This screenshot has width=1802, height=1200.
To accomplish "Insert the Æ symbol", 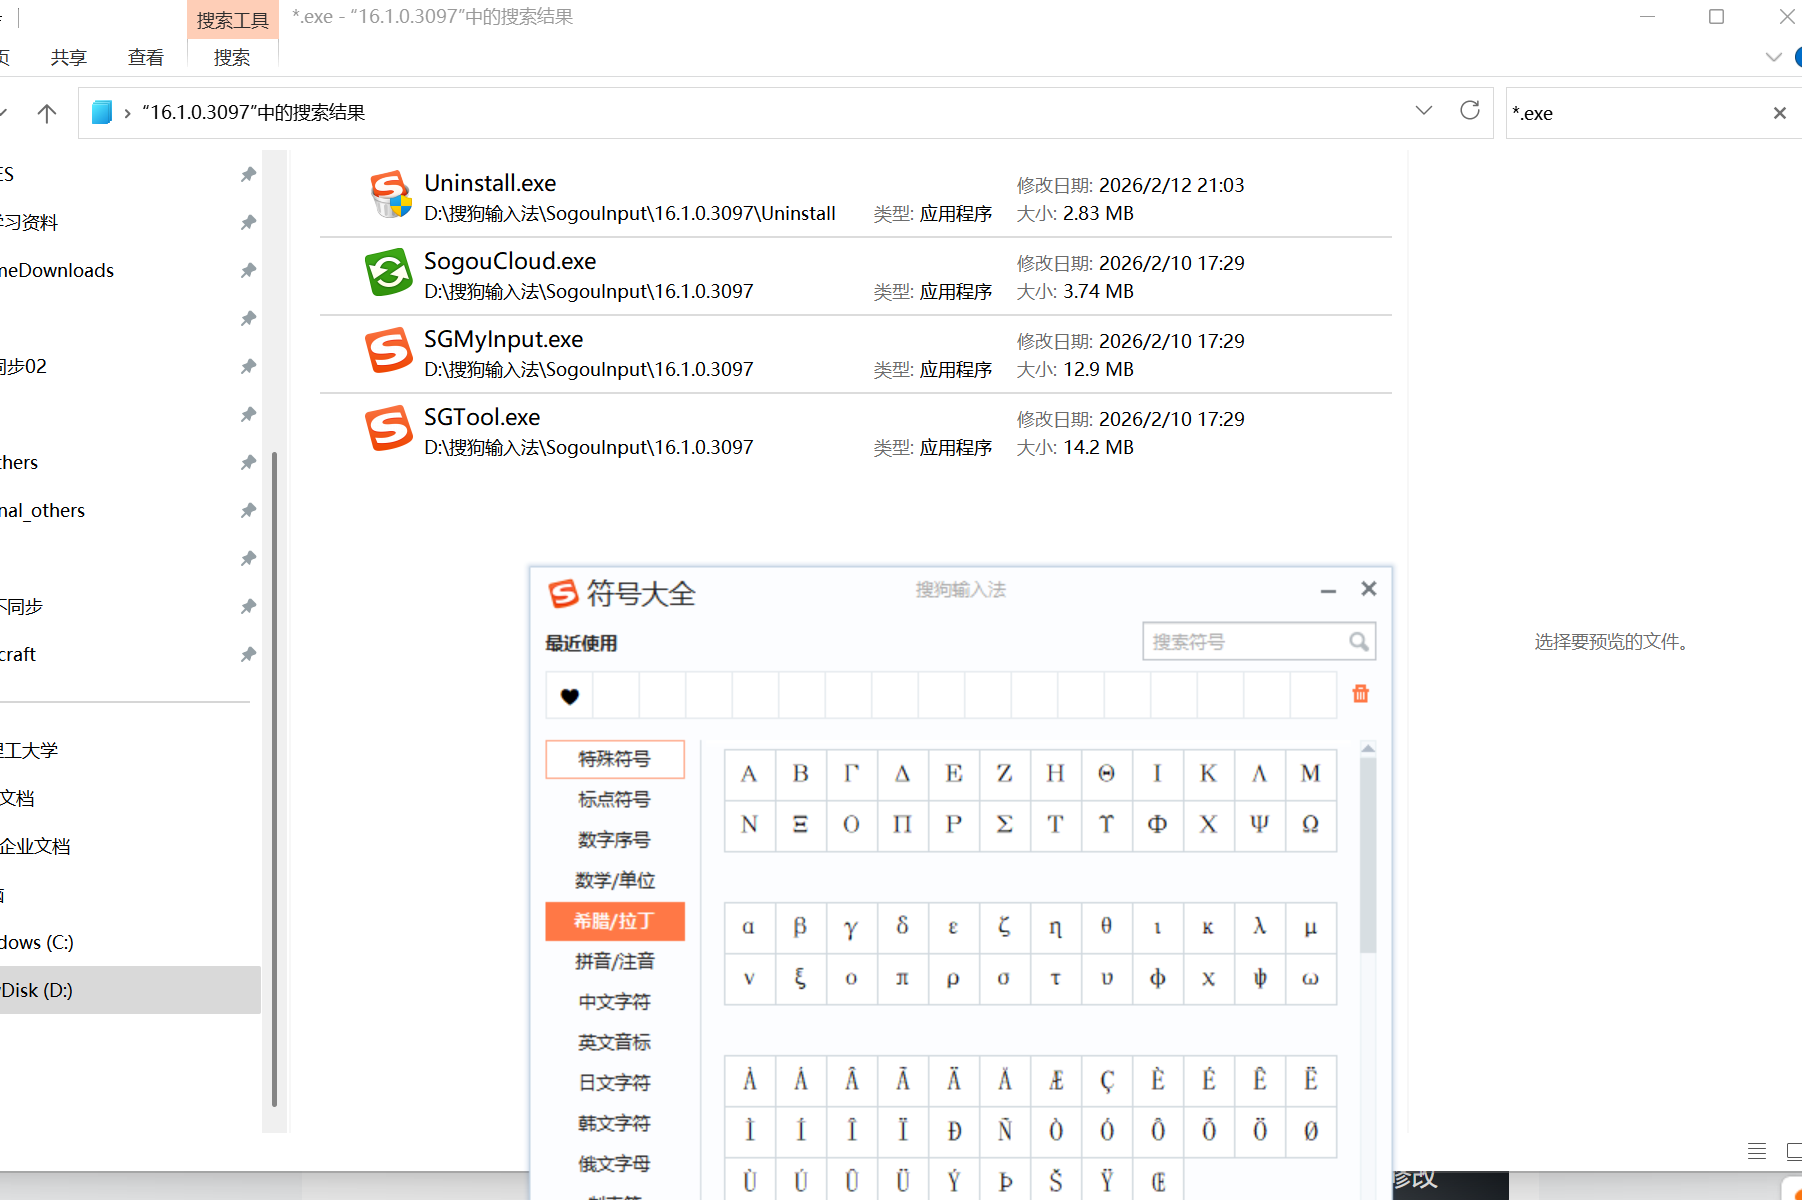I will pos(1055,1080).
